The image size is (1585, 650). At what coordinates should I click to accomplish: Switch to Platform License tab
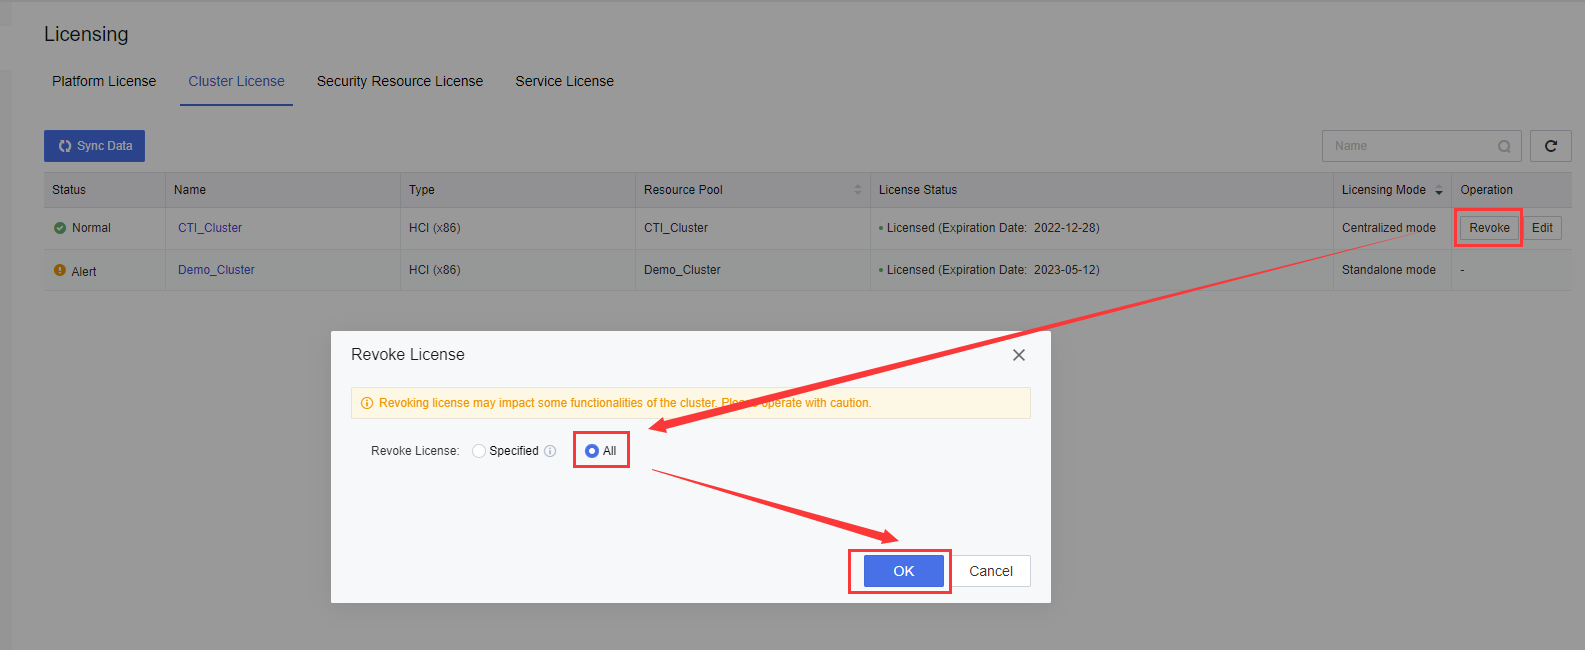point(104,81)
